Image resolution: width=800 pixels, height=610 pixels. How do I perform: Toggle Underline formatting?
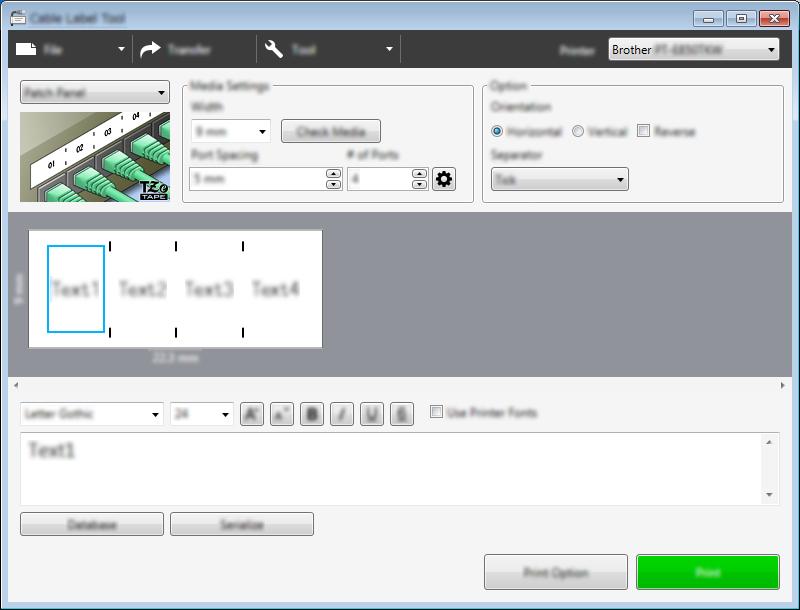(x=372, y=414)
